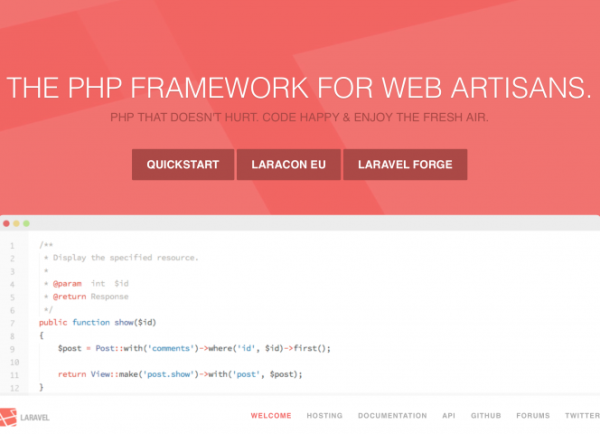
Task: Go to LARAVEL FORGE button
Action: 405,164
